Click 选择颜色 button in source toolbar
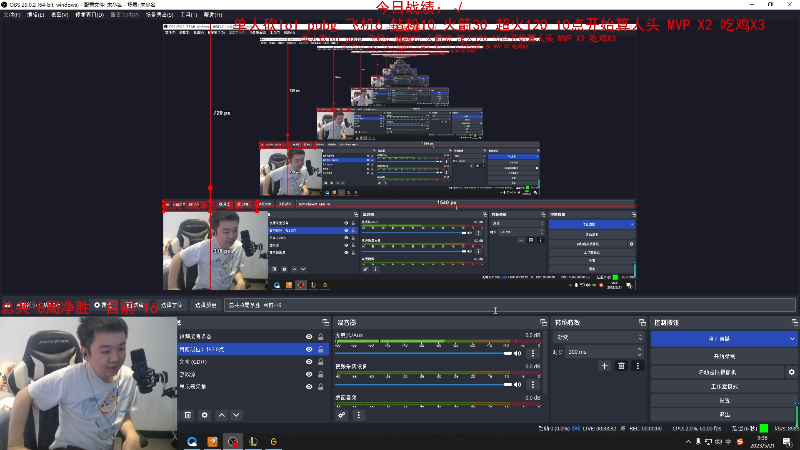This screenshot has height=450, width=800. 206,305
